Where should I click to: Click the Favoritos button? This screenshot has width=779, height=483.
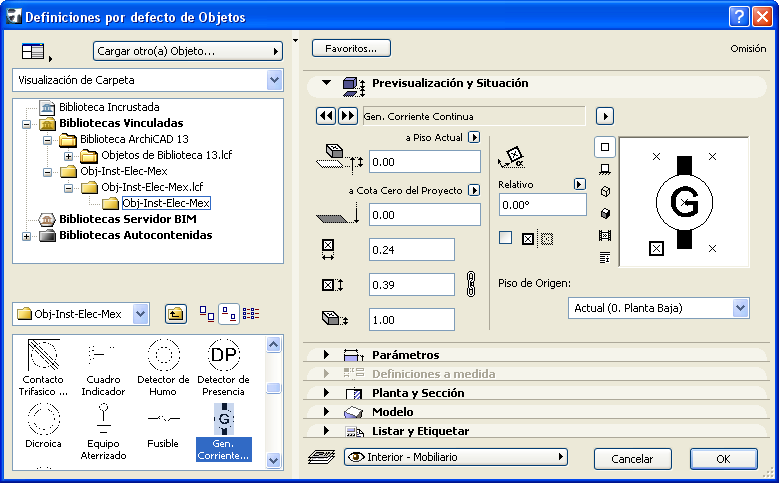351,48
